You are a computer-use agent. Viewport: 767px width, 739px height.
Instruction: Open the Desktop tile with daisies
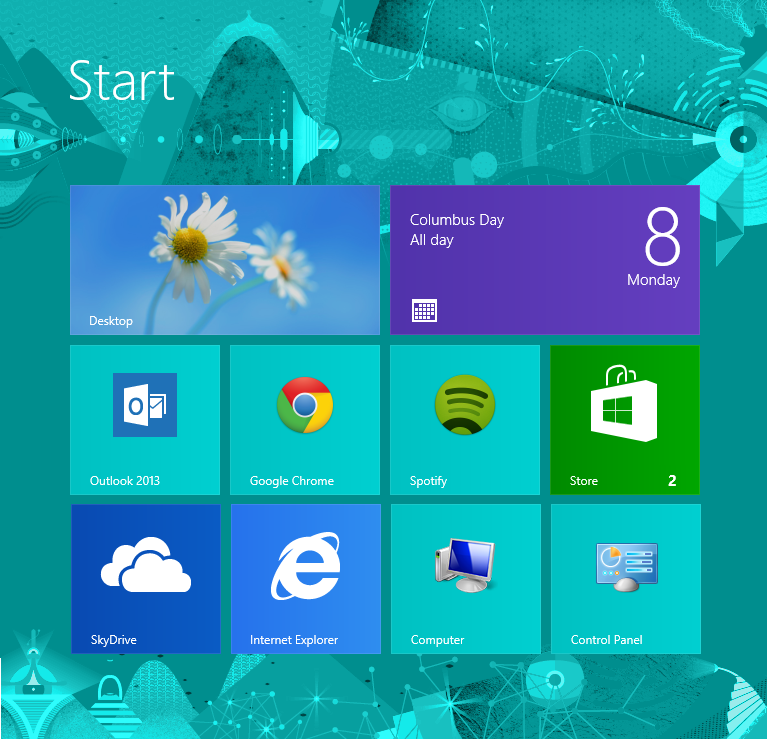click(x=225, y=260)
